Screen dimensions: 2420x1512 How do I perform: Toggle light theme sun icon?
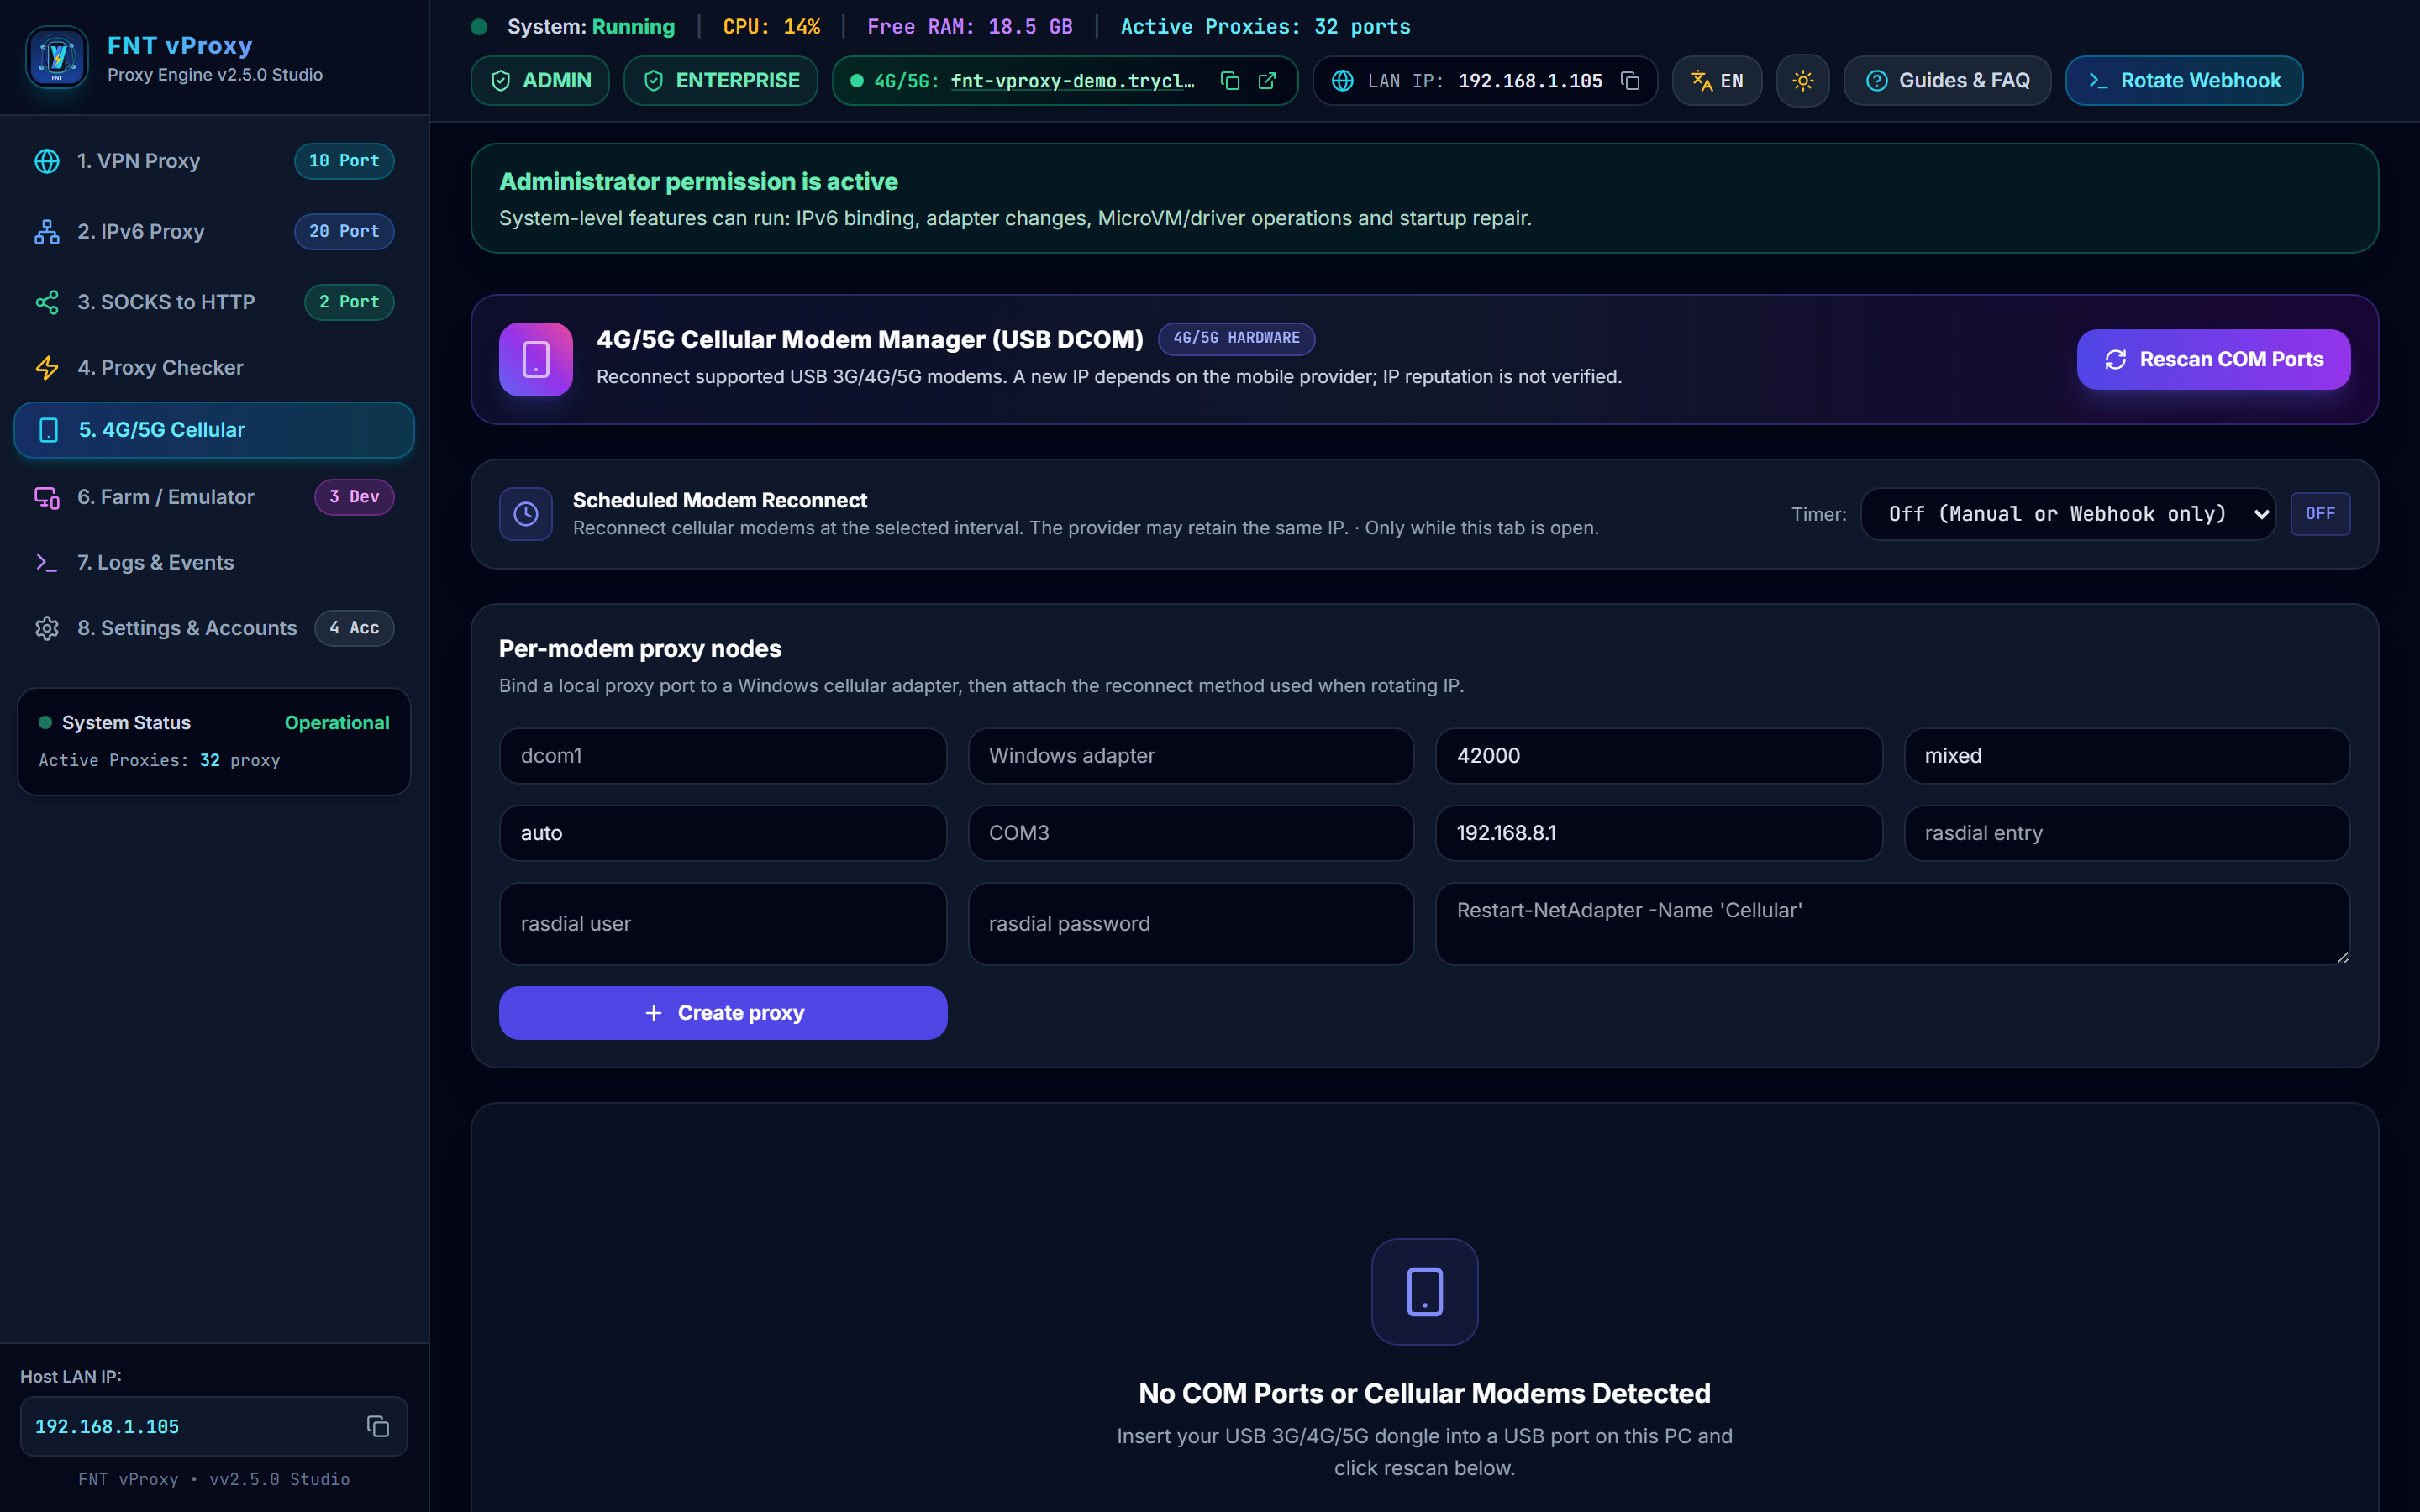(x=1802, y=81)
